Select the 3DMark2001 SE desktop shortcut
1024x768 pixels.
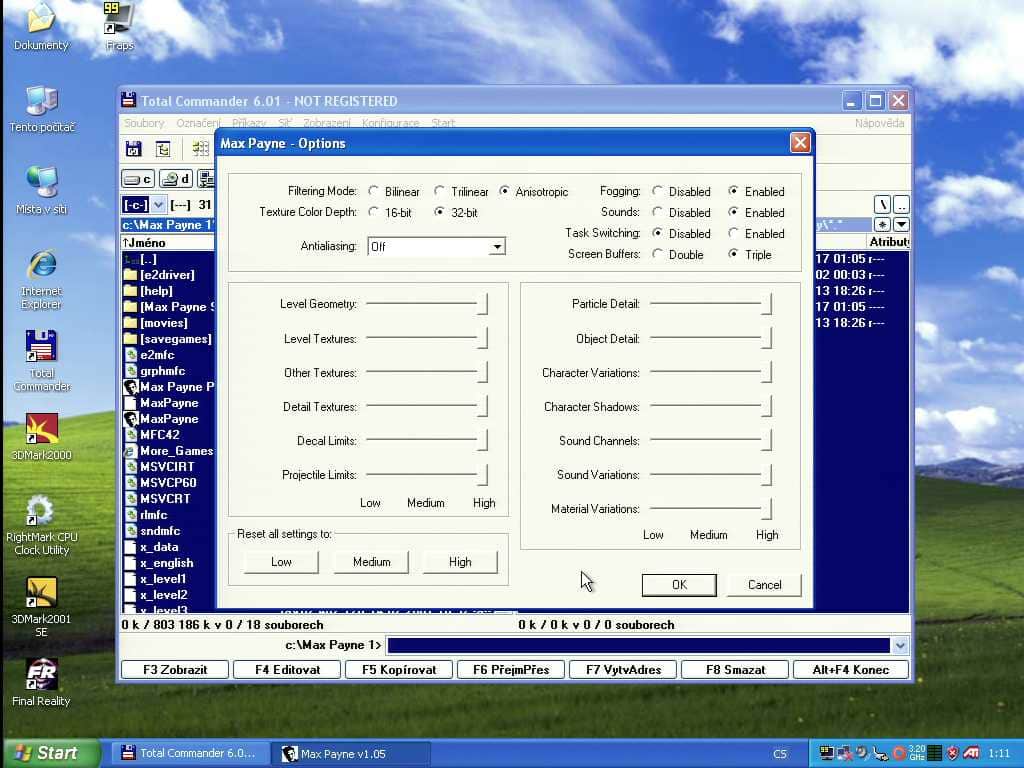point(42,607)
